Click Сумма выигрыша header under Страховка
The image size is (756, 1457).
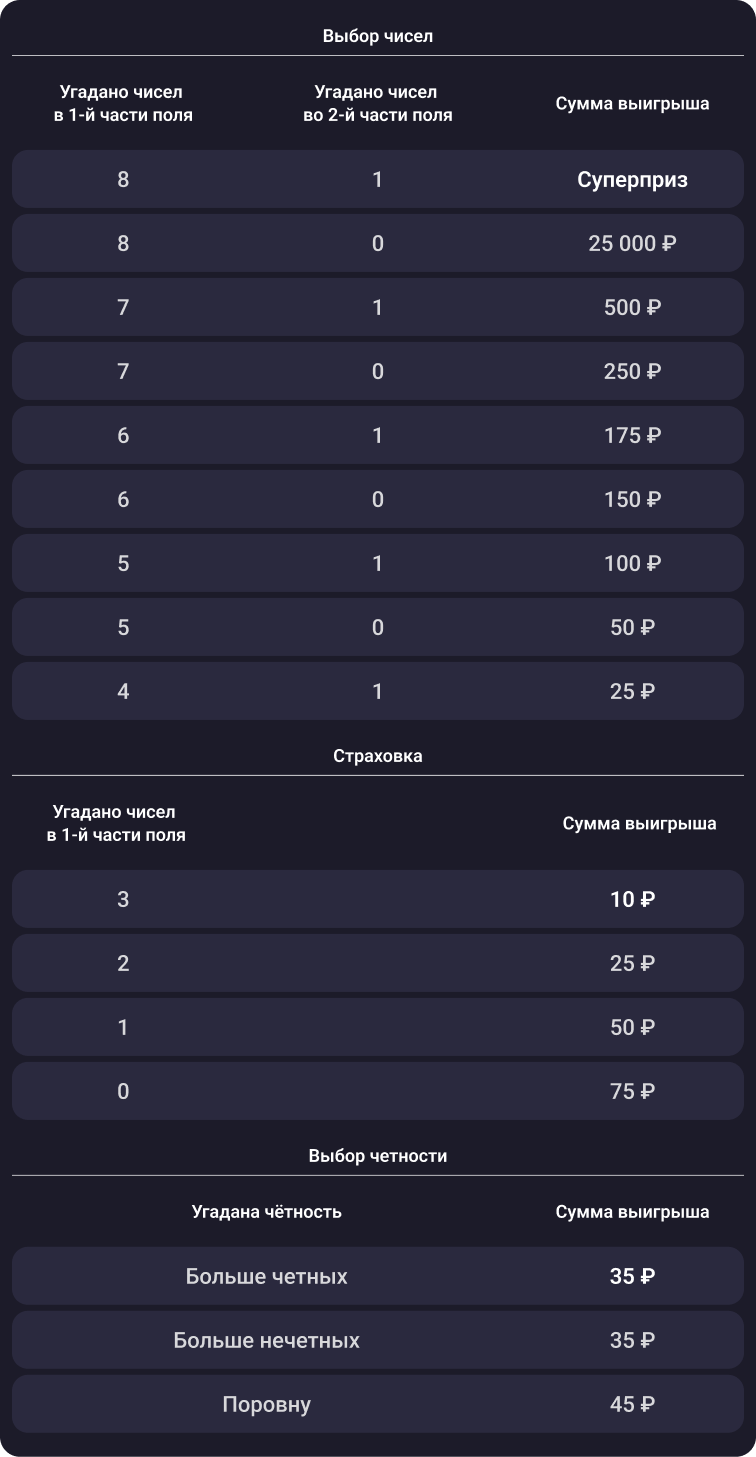640,824
